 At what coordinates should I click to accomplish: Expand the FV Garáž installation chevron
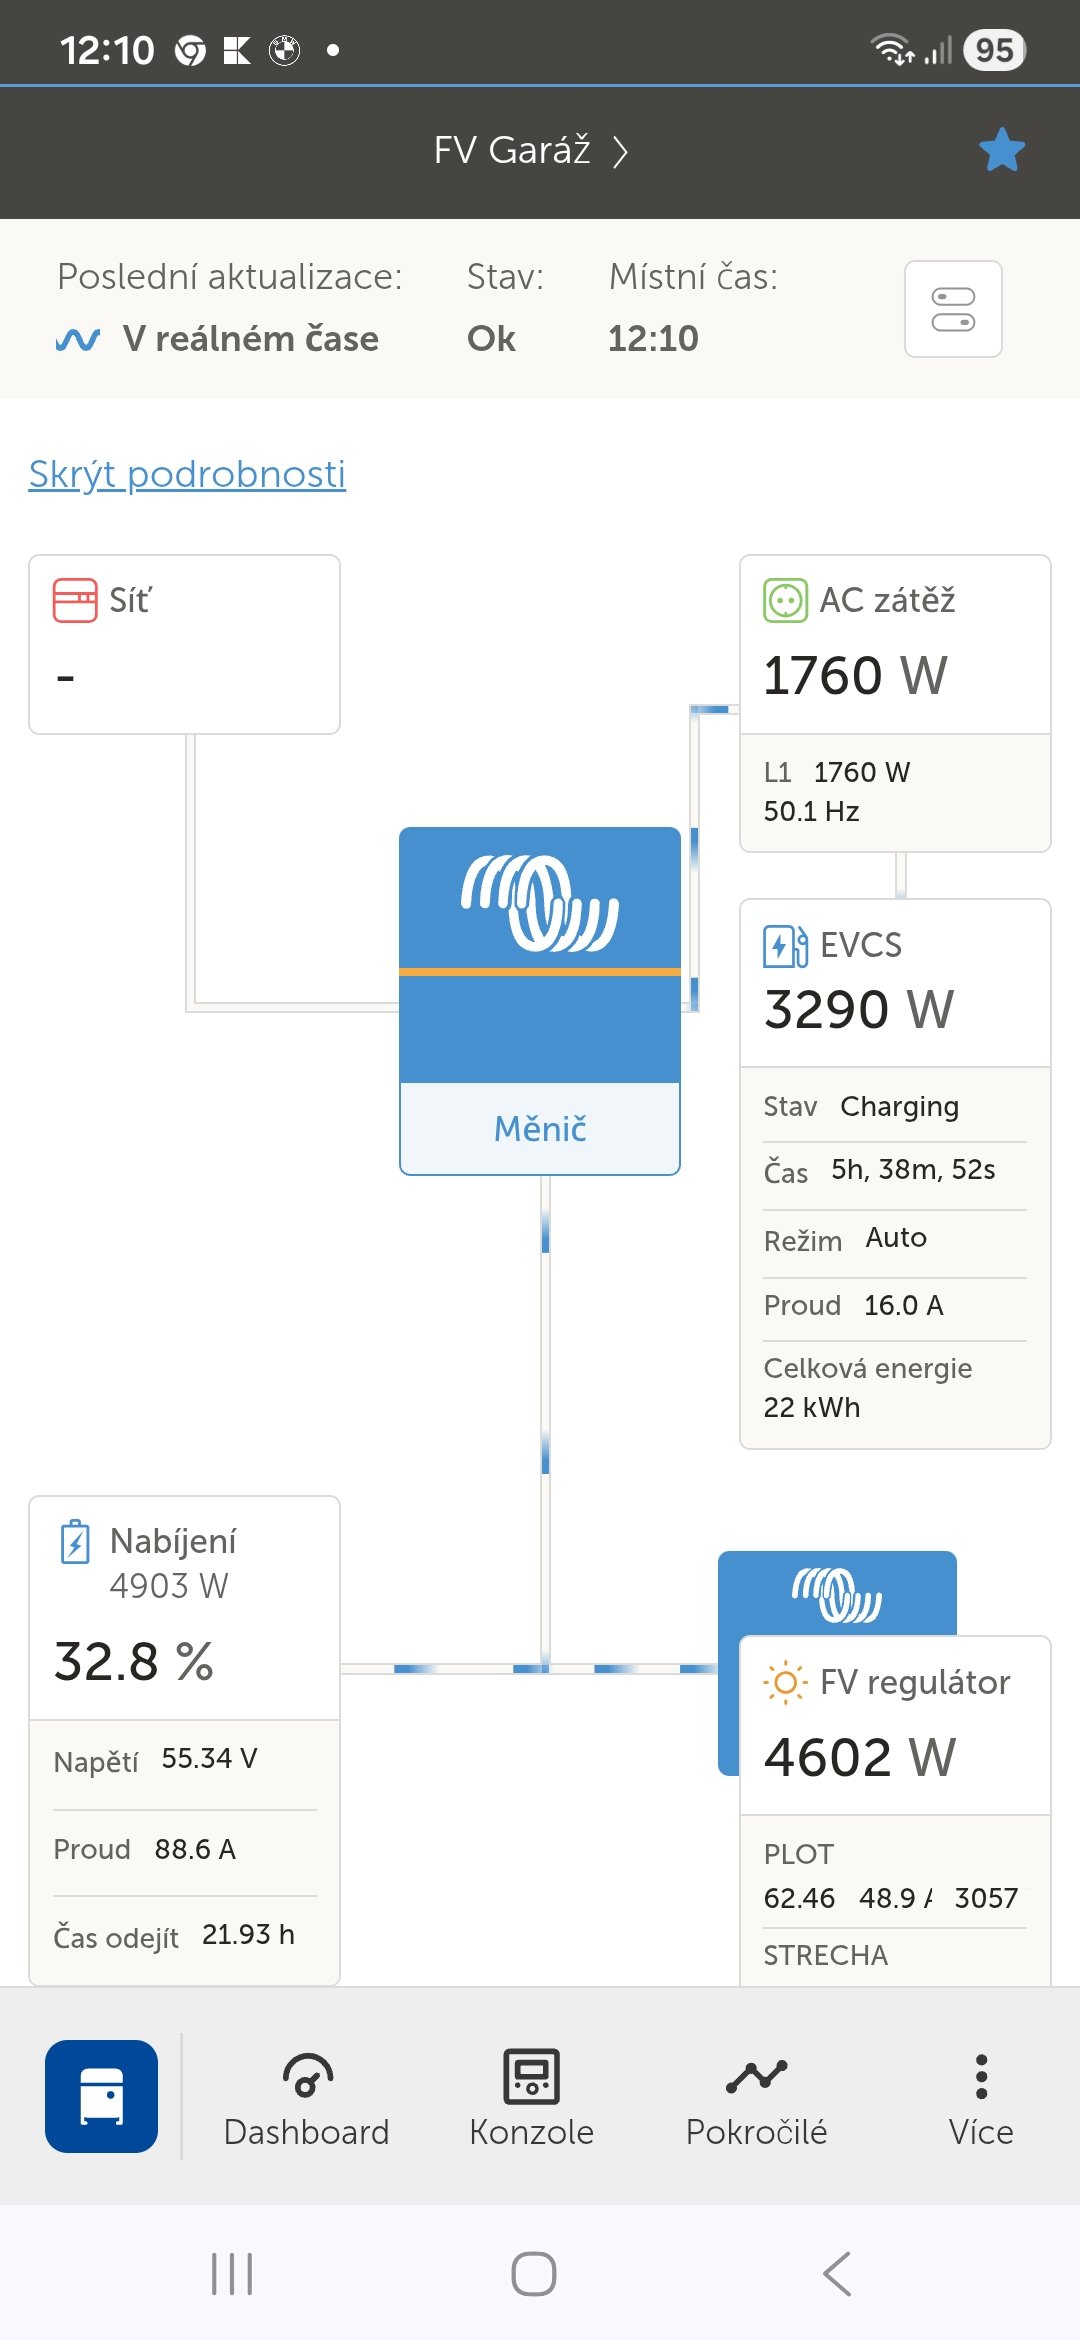620,151
